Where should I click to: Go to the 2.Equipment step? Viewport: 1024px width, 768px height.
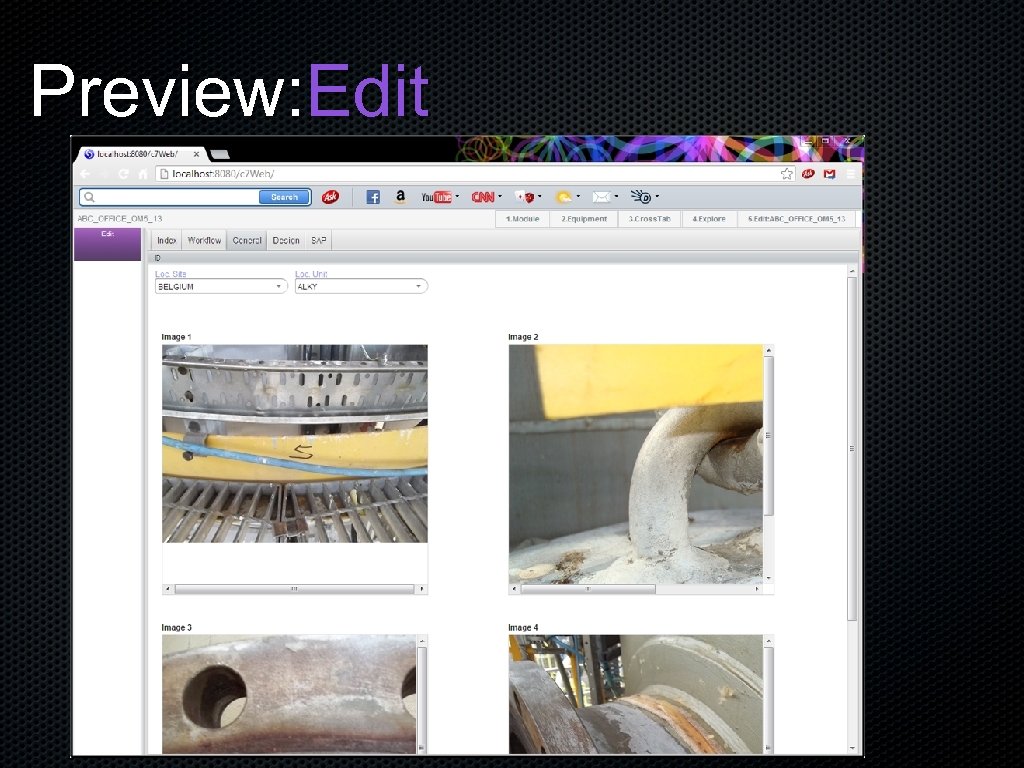tap(584, 219)
